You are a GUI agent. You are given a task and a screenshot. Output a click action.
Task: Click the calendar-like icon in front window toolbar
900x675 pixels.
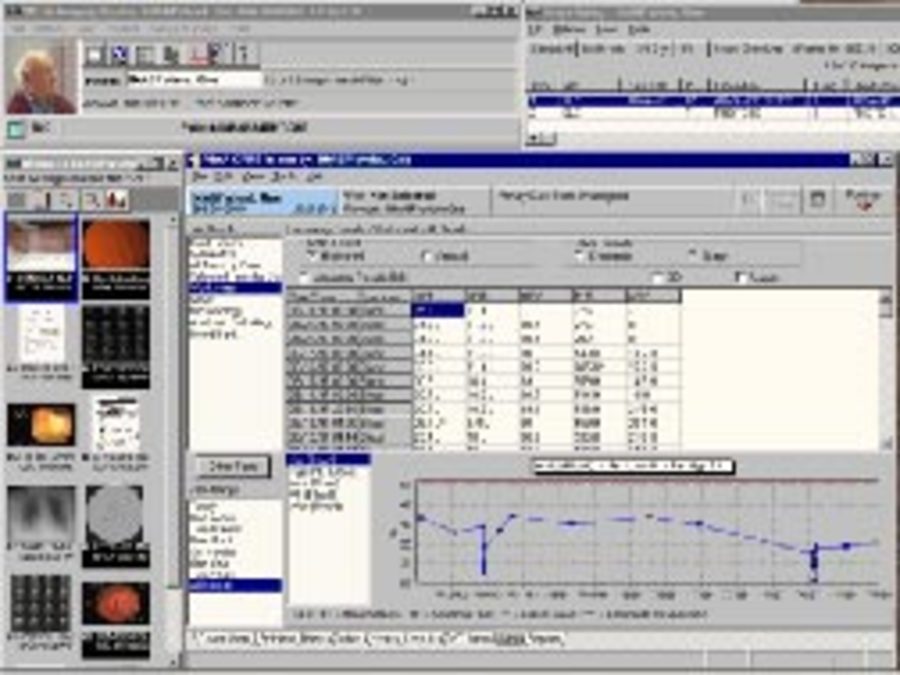point(817,199)
